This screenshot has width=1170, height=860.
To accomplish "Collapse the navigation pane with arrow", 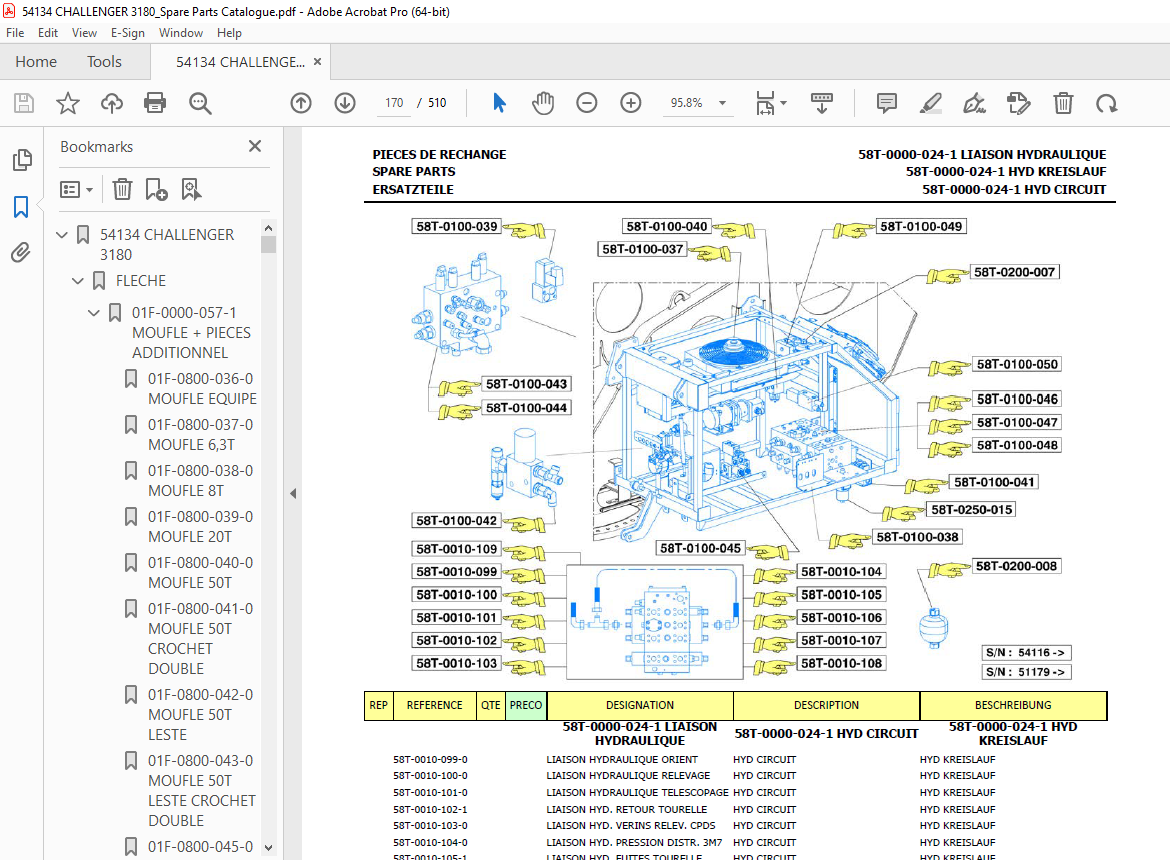I will [x=293, y=493].
